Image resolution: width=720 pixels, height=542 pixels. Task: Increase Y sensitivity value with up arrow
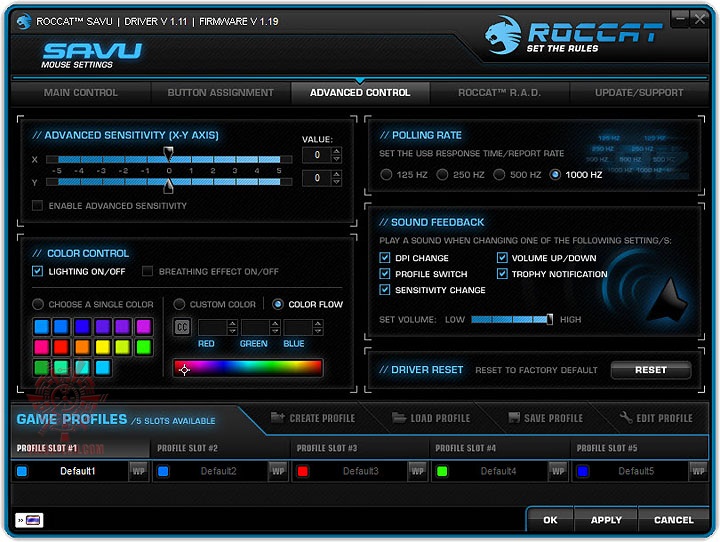click(337, 174)
